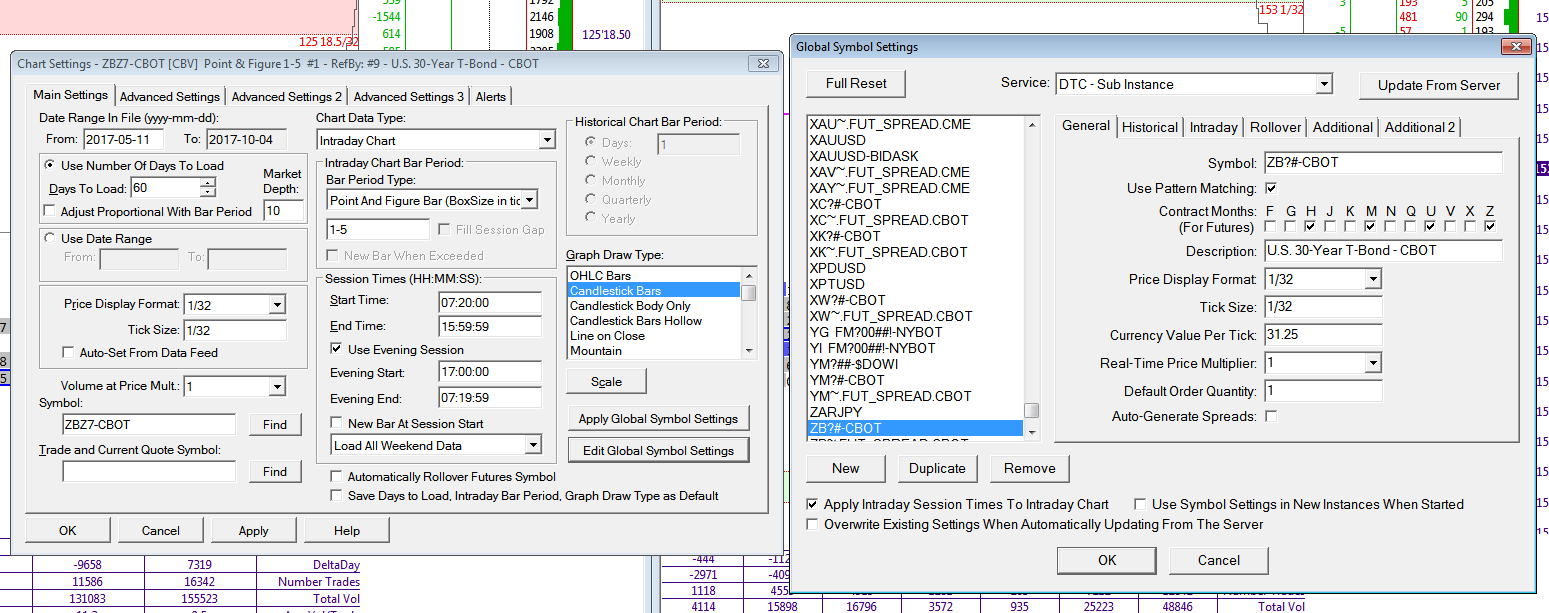Screen dimensions: 1549x613
Task: Select ZARJPY in symbol list
Action: pyautogui.click(x=915, y=412)
